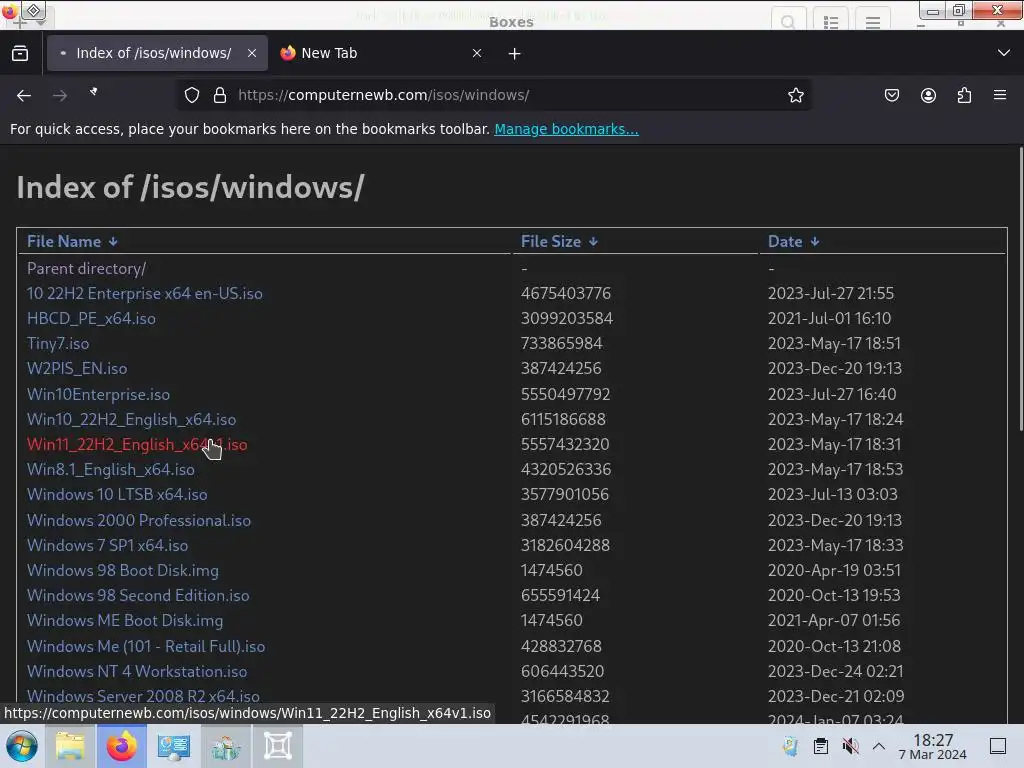
Task: Show site security padlock info
Action: (x=220, y=95)
